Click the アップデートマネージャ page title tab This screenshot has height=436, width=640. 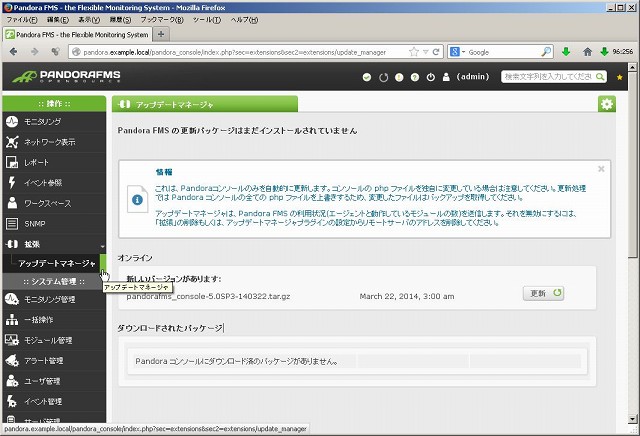pos(205,105)
